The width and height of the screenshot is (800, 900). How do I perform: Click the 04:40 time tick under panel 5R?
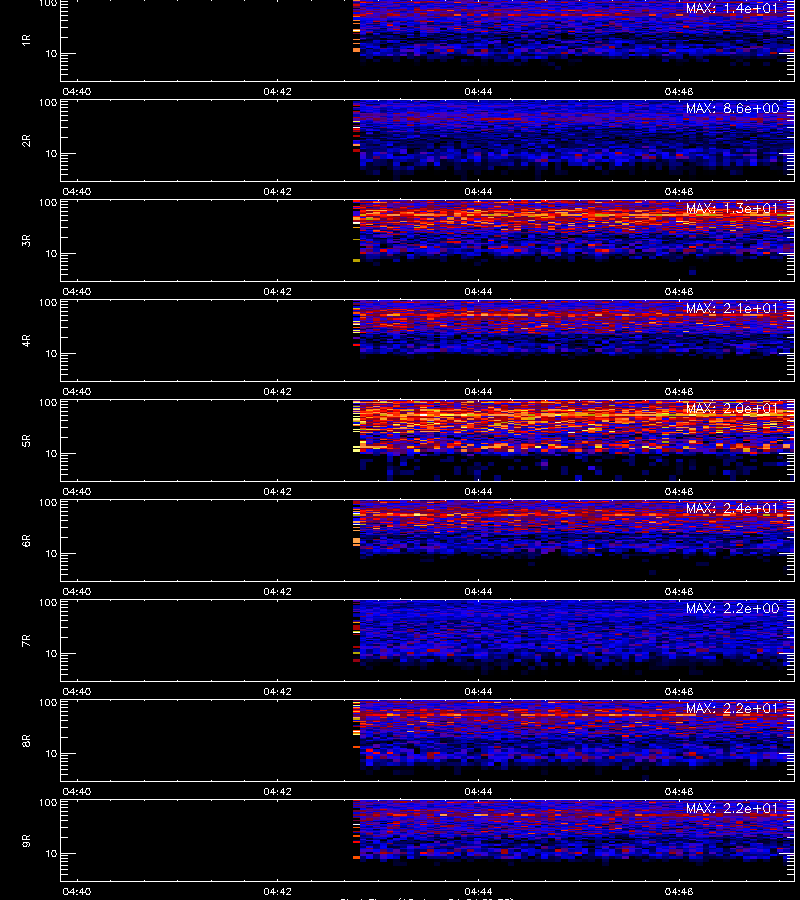[x=76, y=491]
